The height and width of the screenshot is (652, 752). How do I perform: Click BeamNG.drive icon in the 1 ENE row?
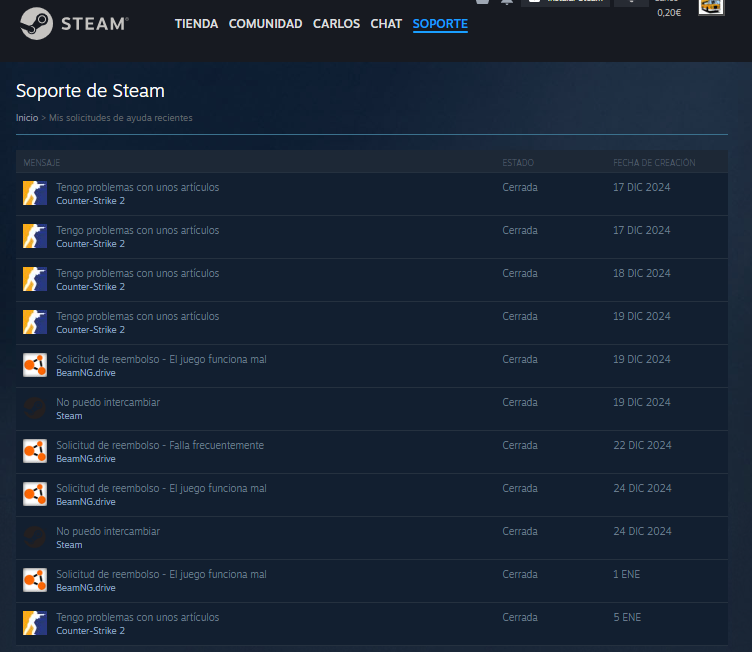coord(35,580)
